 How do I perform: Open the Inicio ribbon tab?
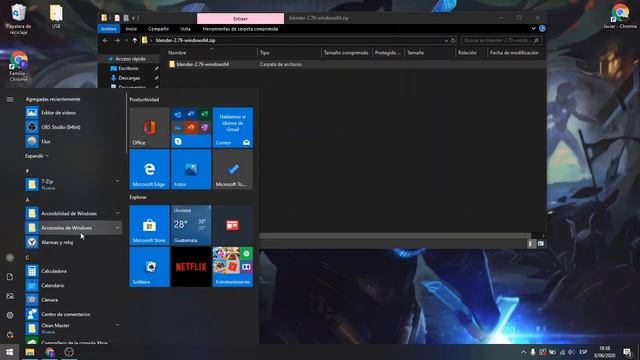pyautogui.click(x=131, y=29)
